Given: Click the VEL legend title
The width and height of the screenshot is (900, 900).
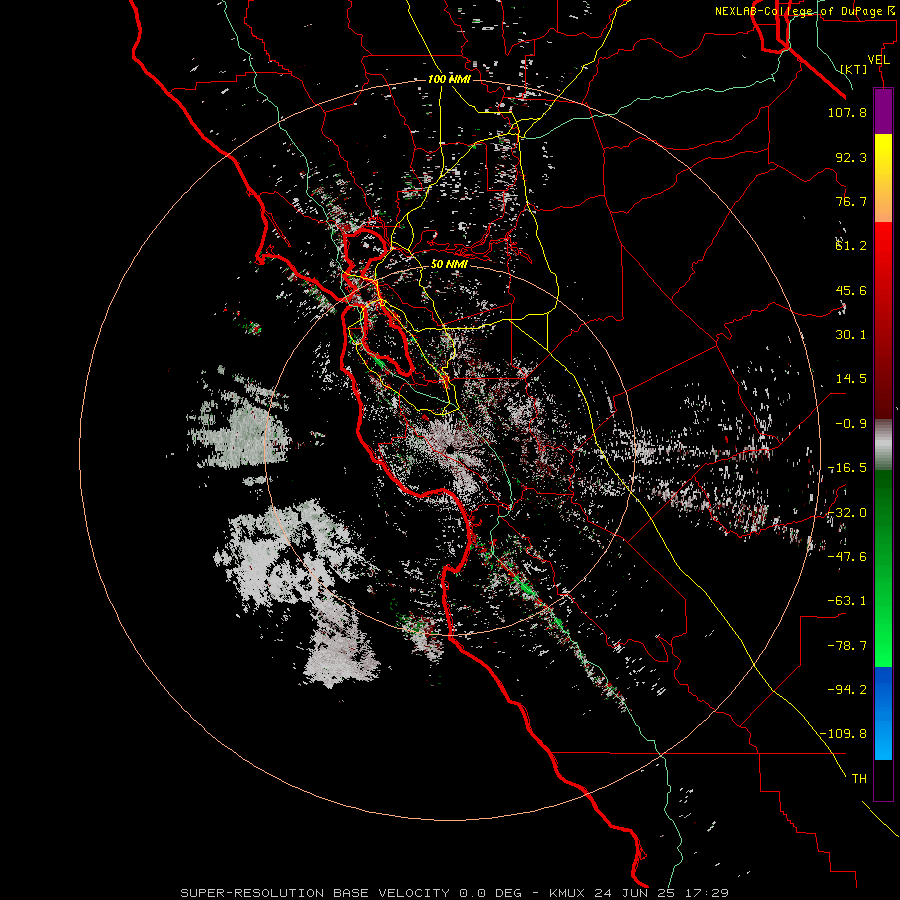Looking at the screenshot, I should point(878,60).
